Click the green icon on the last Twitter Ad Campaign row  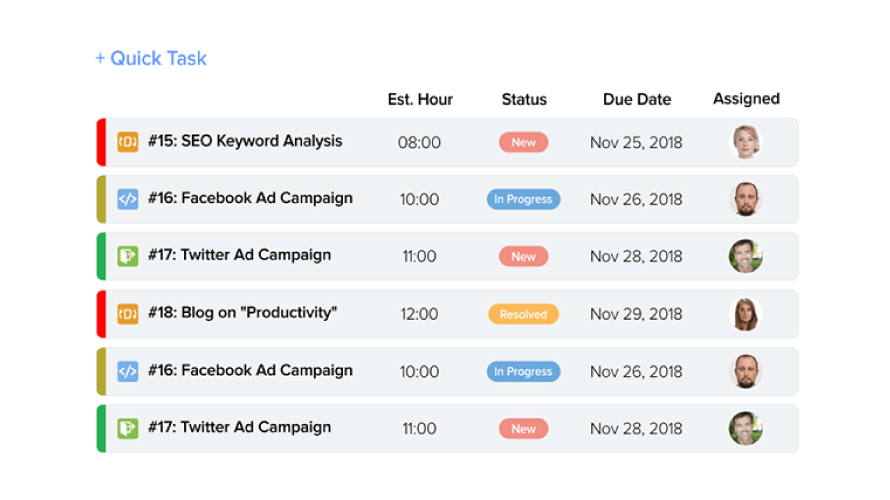(127, 428)
